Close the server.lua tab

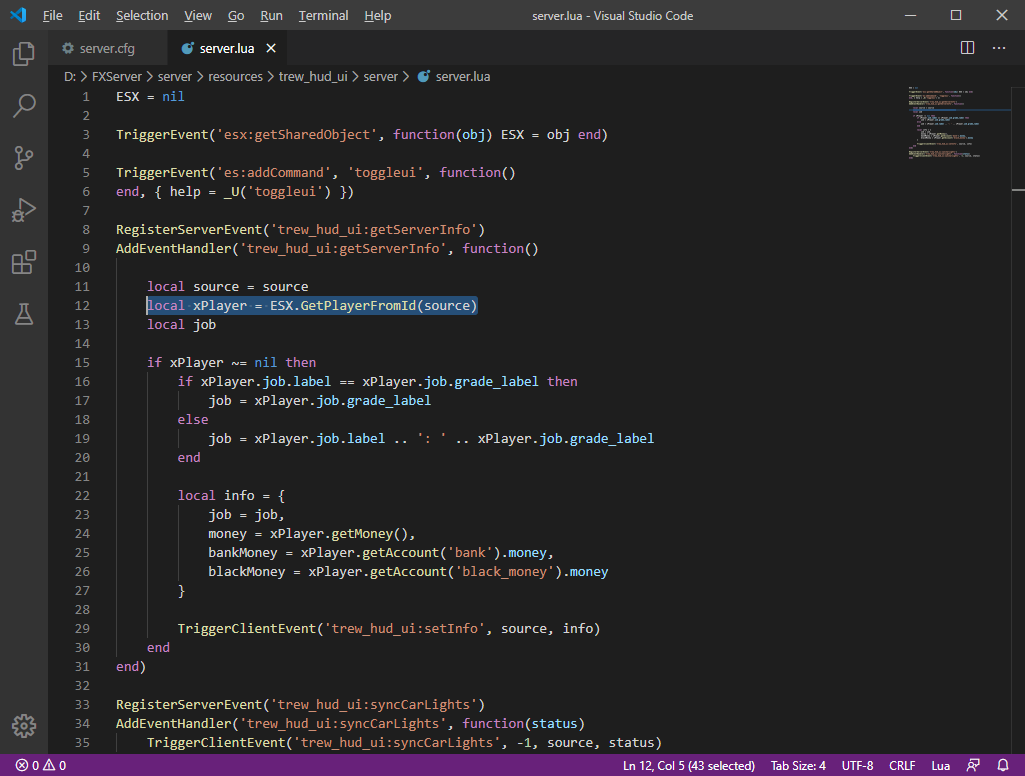(x=271, y=48)
